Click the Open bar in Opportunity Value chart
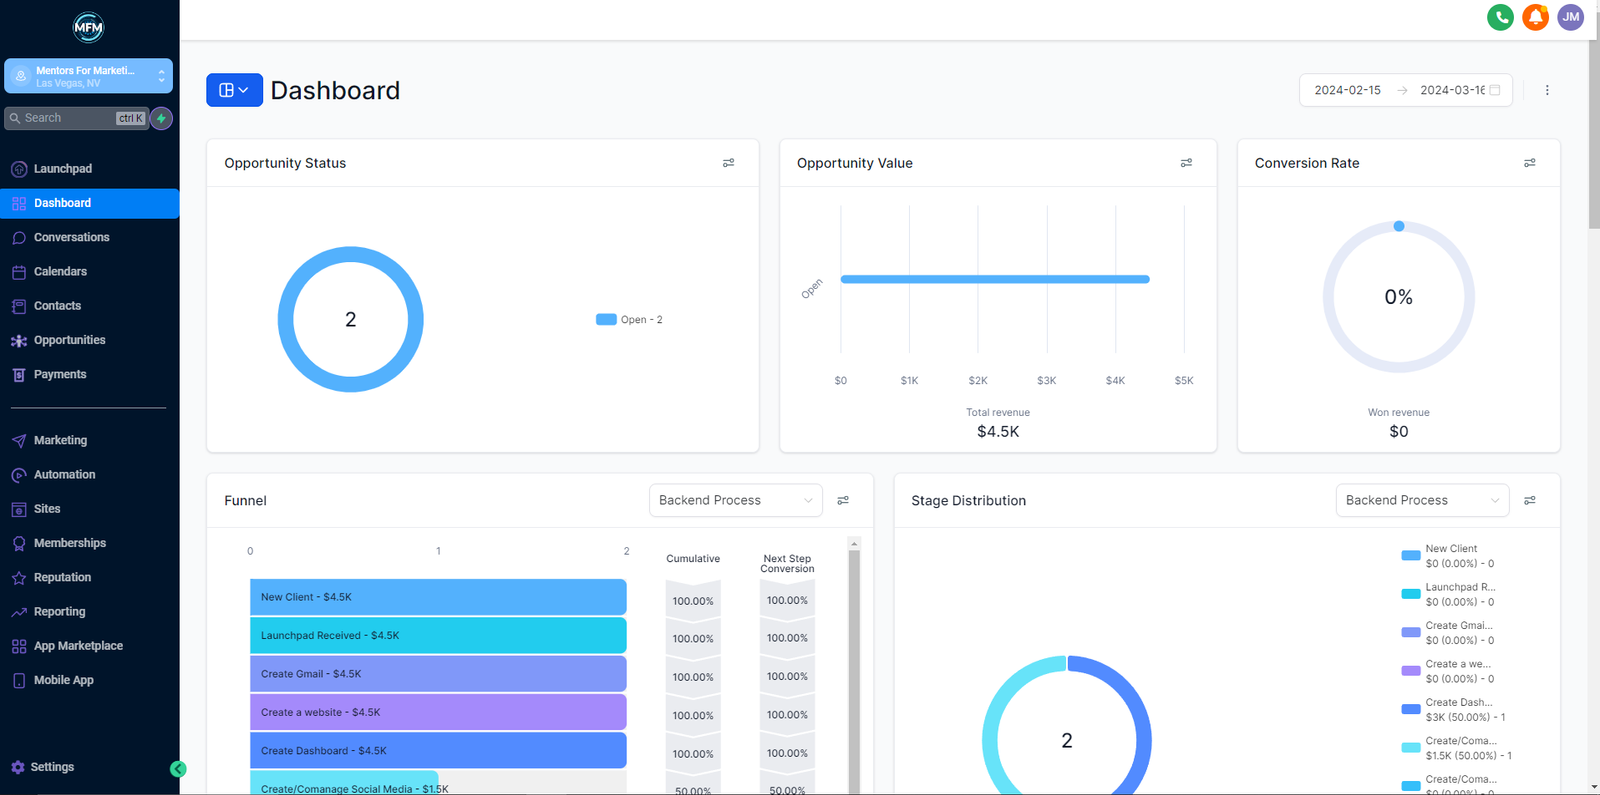The width and height of the screenshot is (1600, 795). pyautogui.click(x=995, y=279)
